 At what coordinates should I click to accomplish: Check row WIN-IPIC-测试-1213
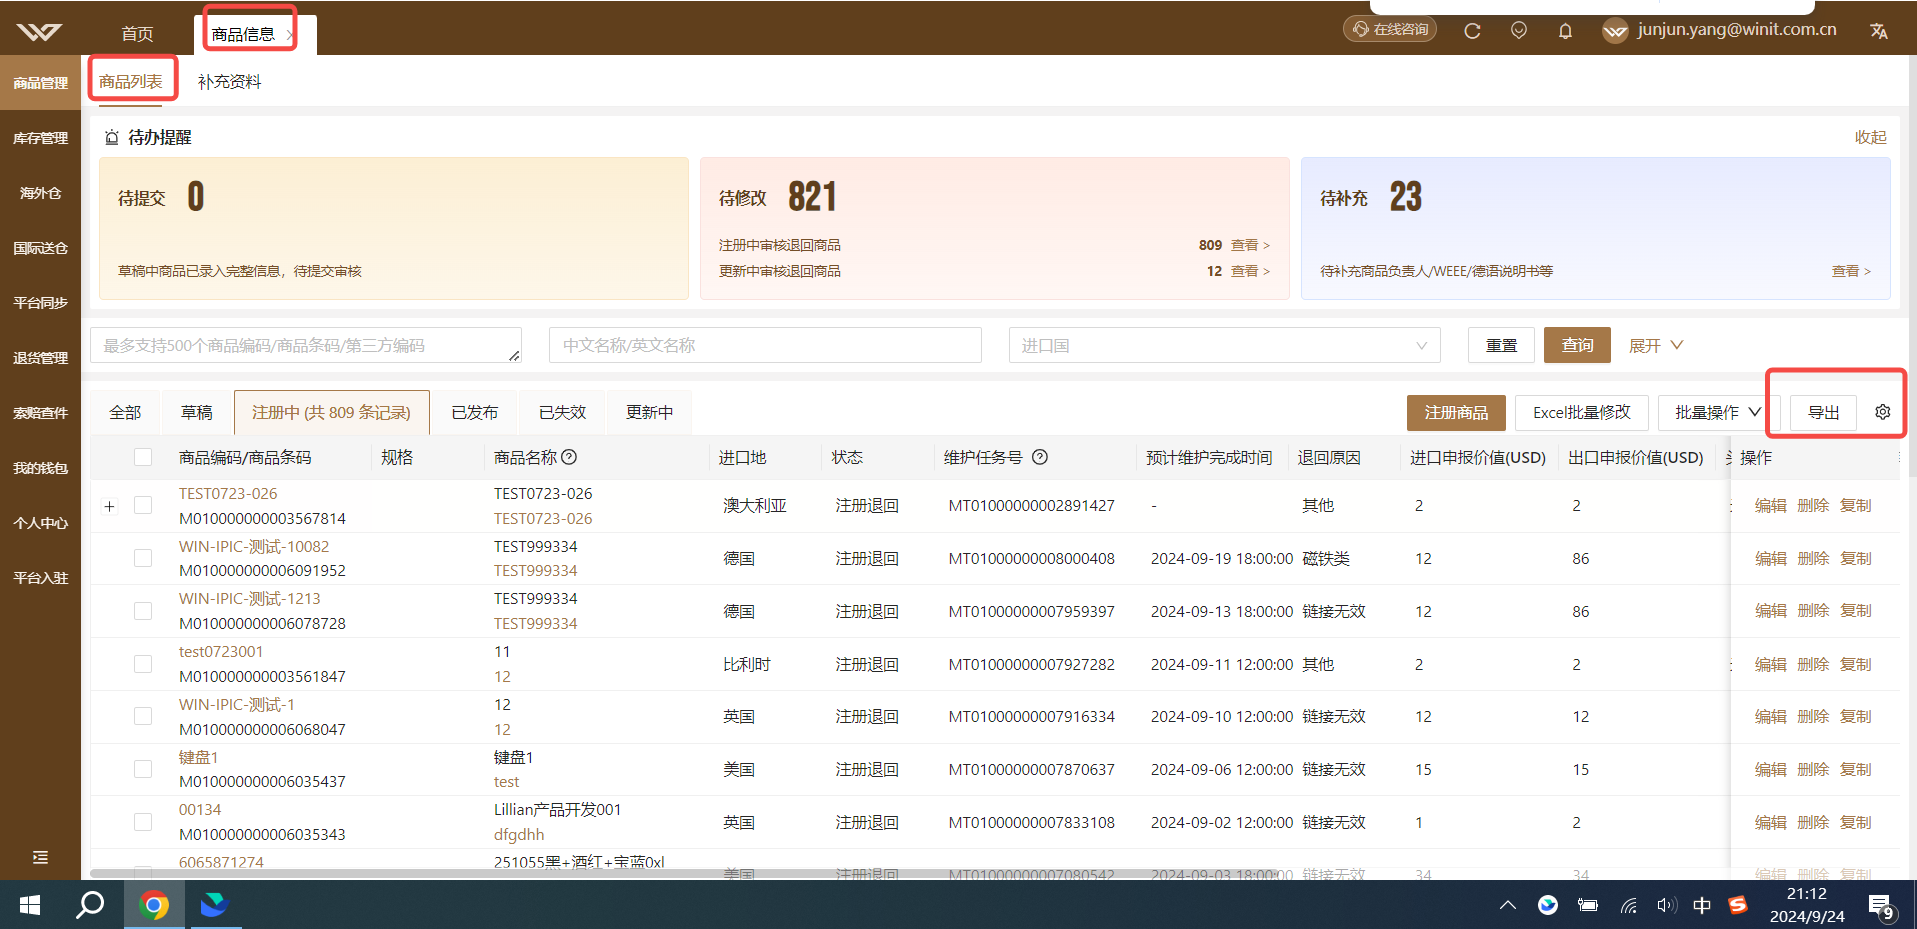[143, 611]
